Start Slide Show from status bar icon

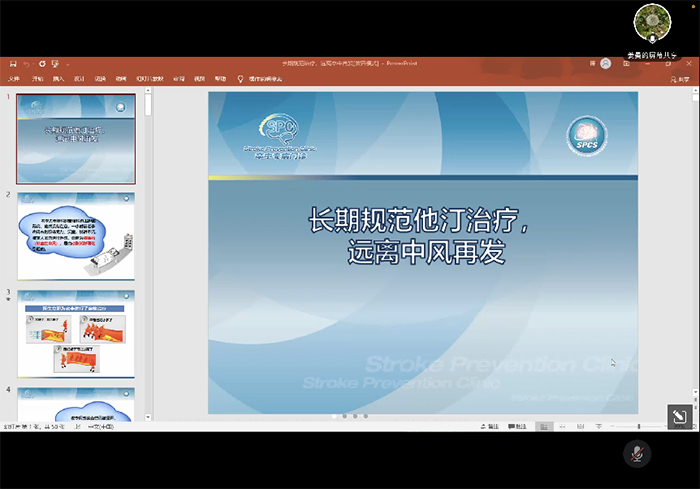point(598,426)
